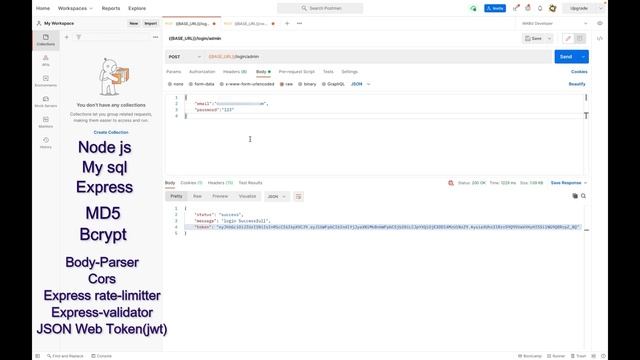This screenshot has height=360, width=640.
Task: Click the plus icon to add a collection
Action: tap(67, 37)
